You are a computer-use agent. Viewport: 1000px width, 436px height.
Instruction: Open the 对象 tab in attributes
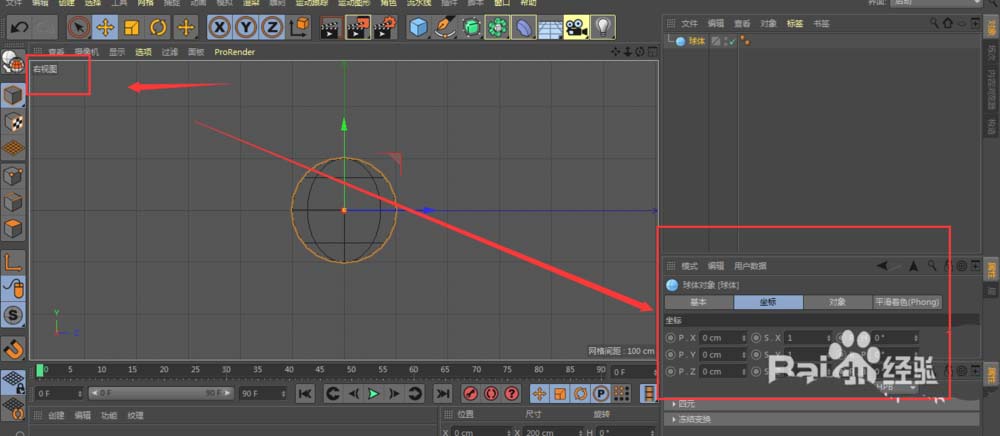[837, 301]
